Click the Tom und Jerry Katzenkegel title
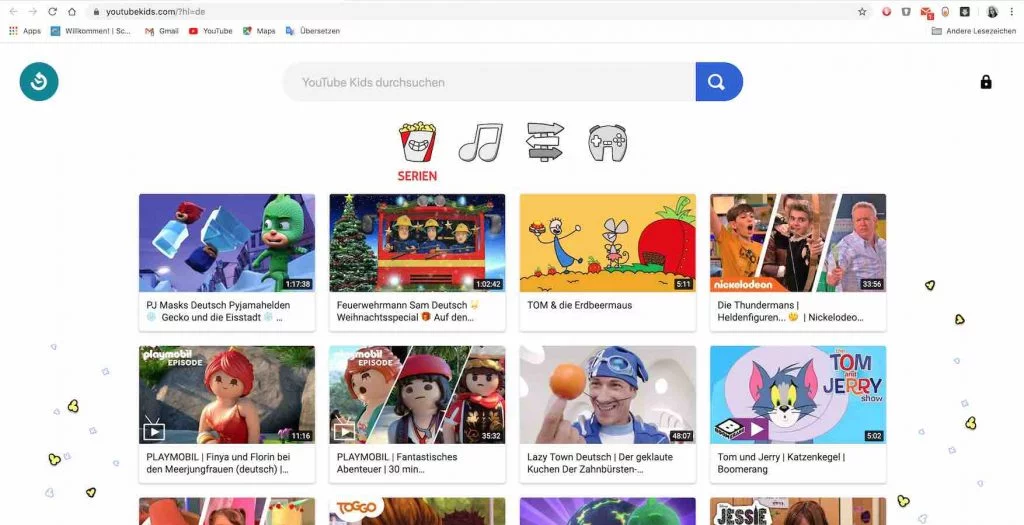 tap(781, 463)
